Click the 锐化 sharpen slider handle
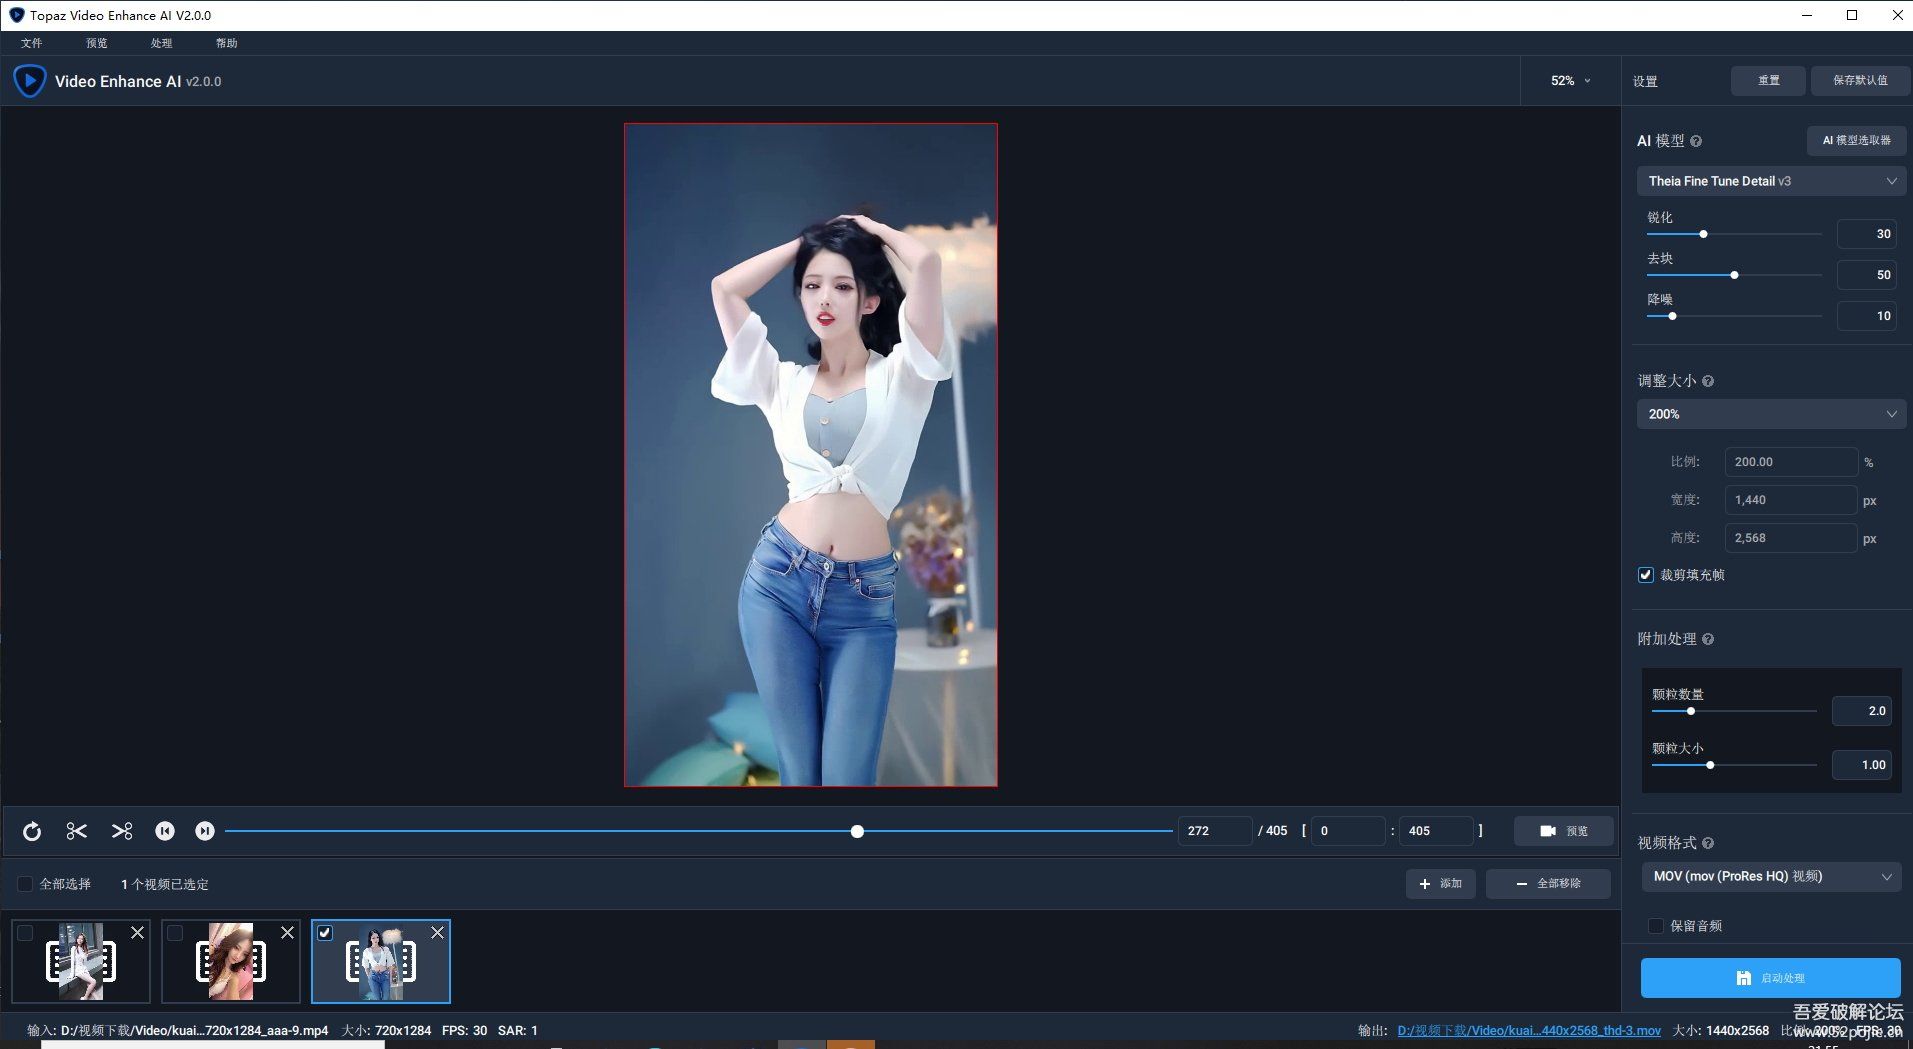The width and height of the screenshot is (1913, 1049). [1702, 233]
